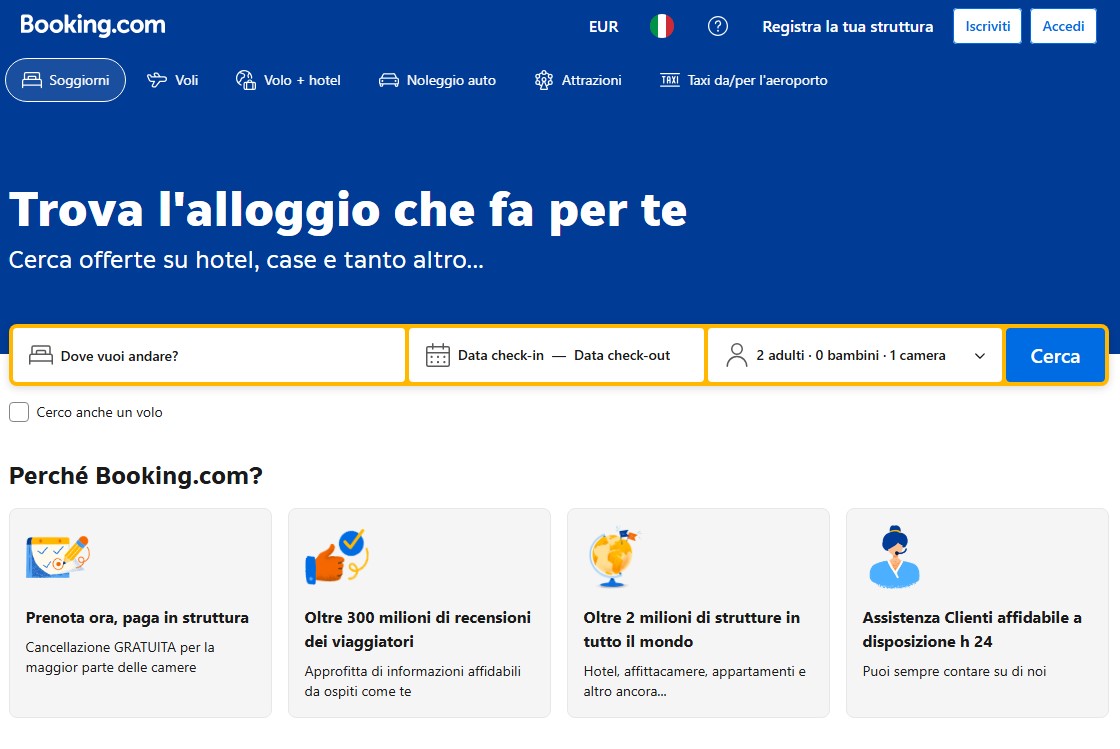Image resolution: width=1120 pixels, height=749 pixels.
Task: Click the Booking.com logo
Action: click(93, 26)
